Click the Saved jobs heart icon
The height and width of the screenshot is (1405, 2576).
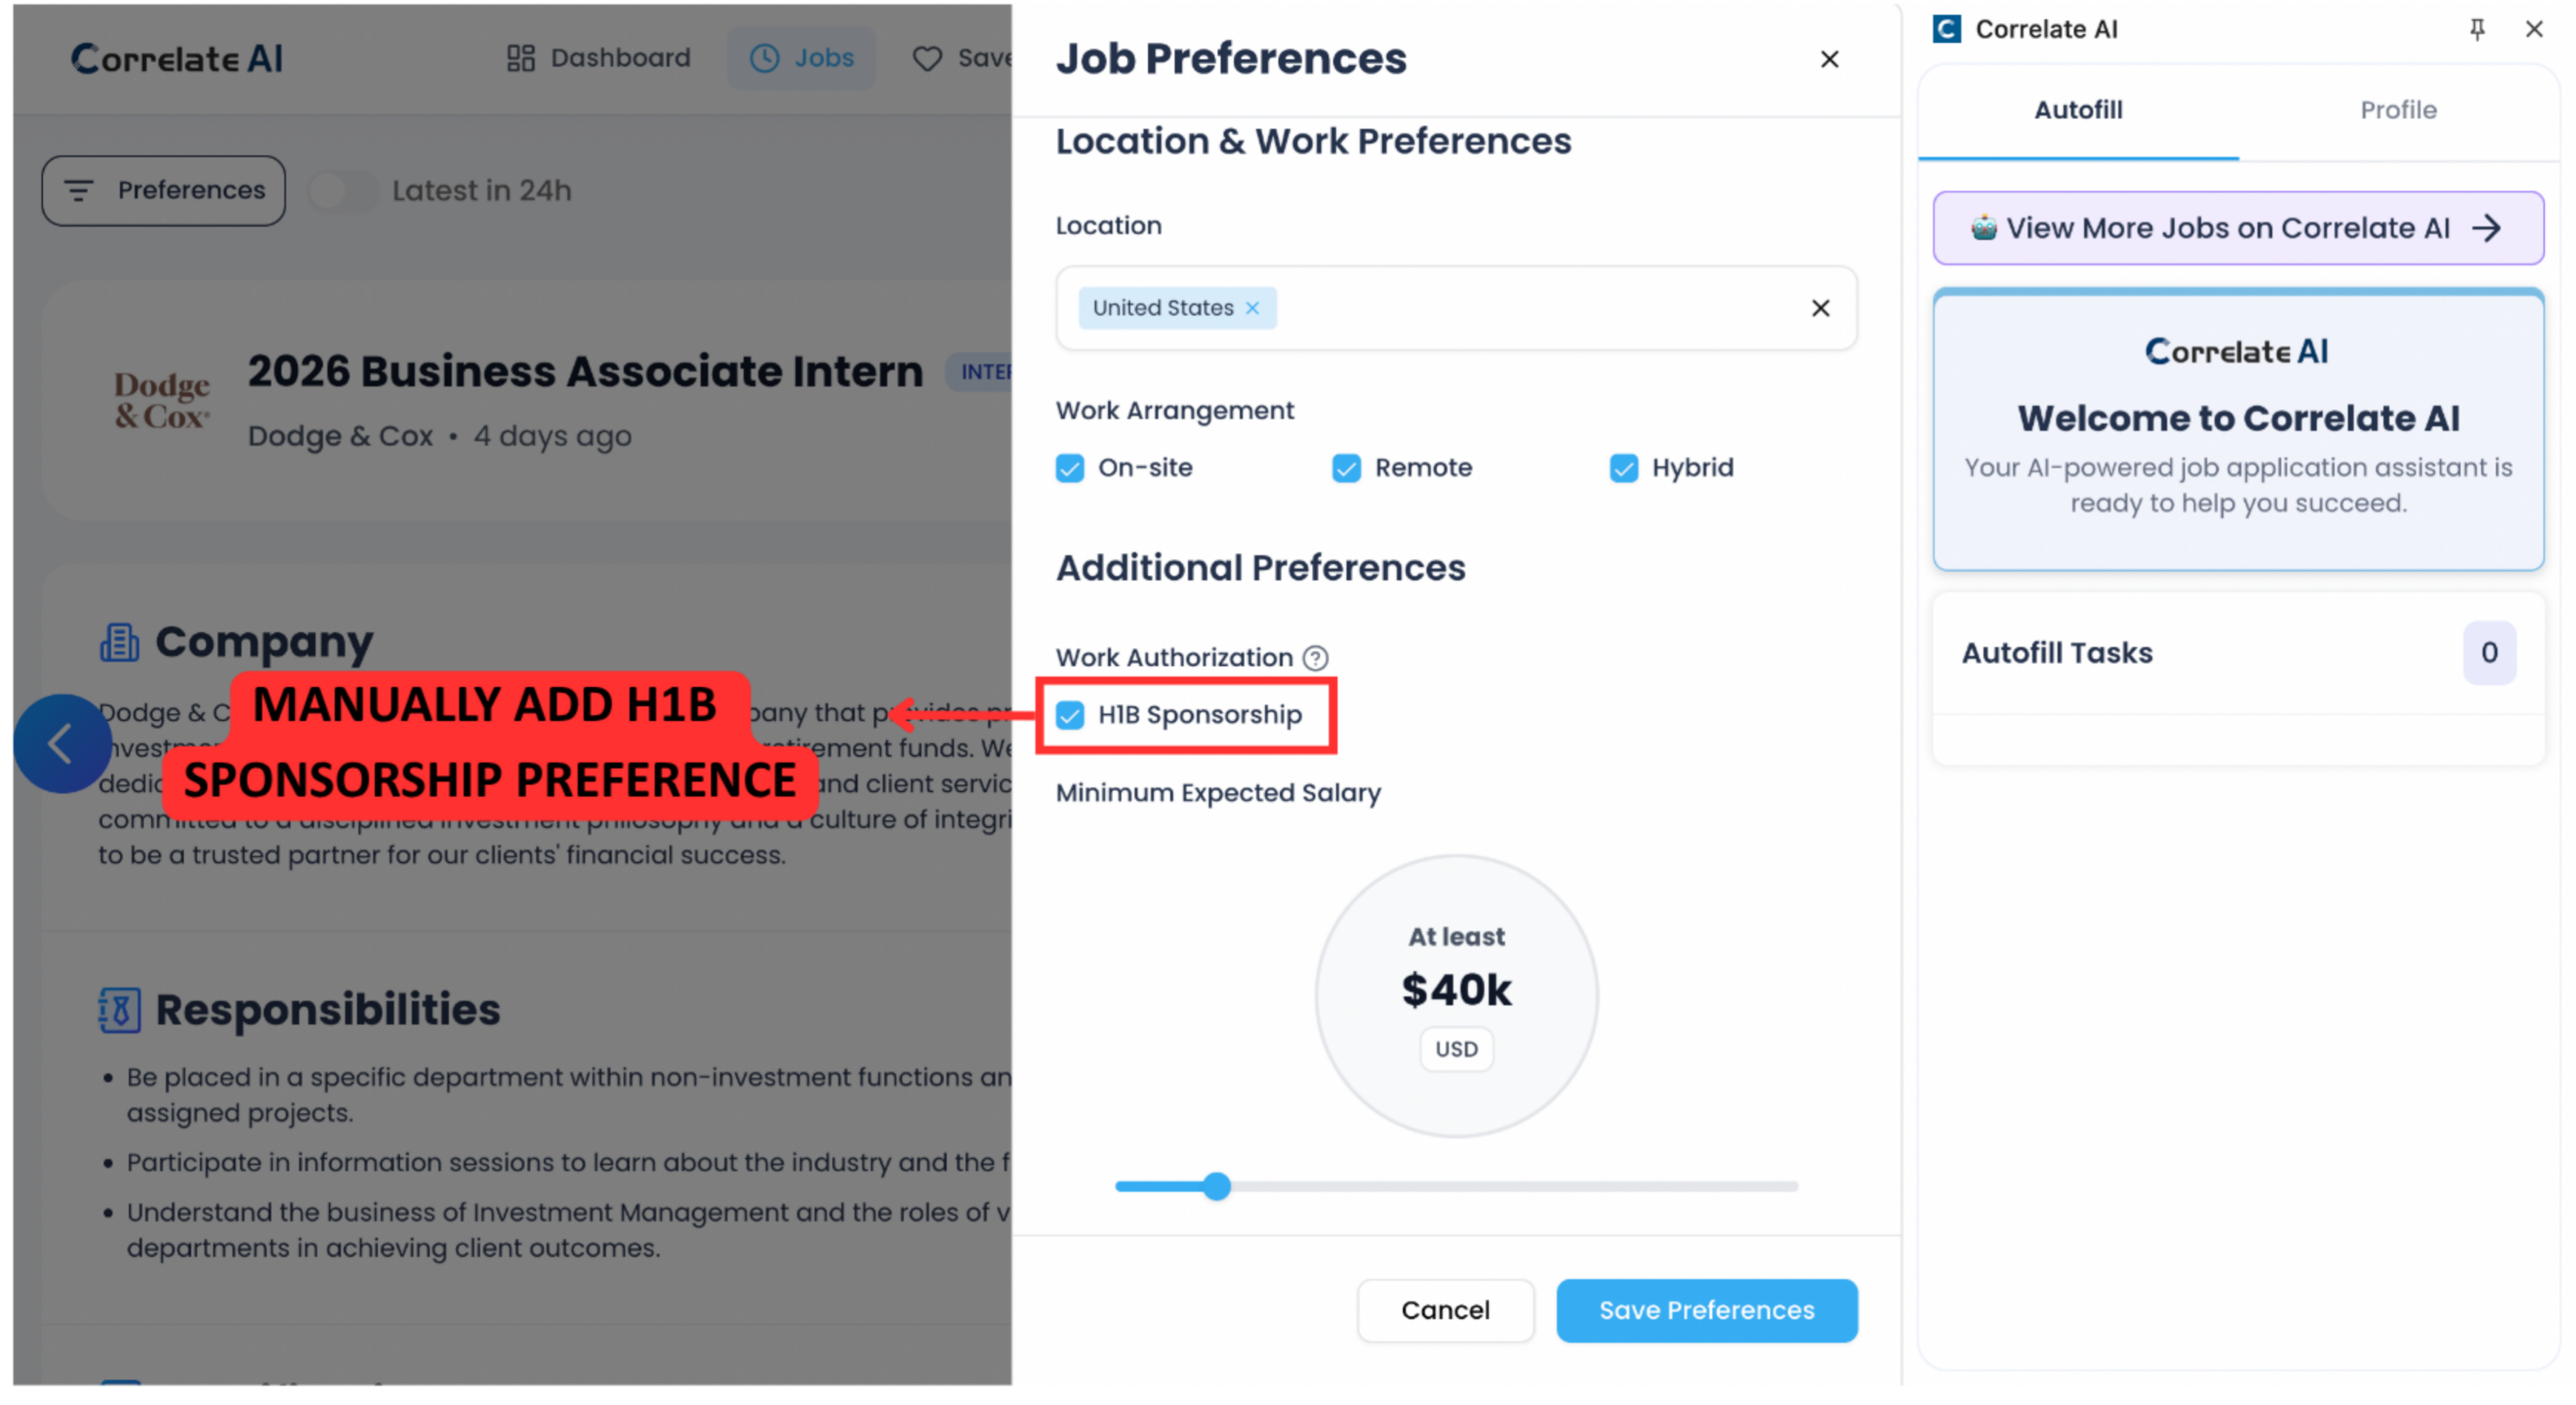[x=928, y=57]
